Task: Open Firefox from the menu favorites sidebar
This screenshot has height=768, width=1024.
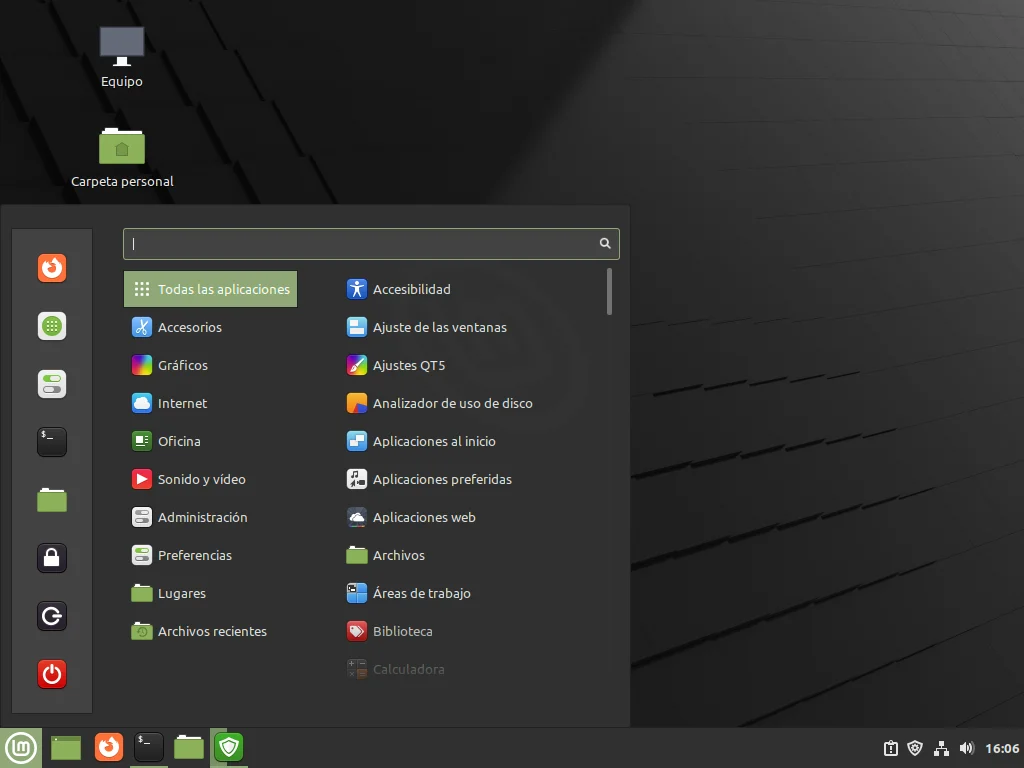Action: pos(52,268)
